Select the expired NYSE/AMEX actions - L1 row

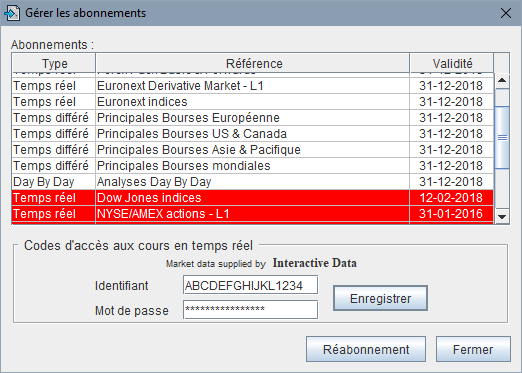(253, 214)
